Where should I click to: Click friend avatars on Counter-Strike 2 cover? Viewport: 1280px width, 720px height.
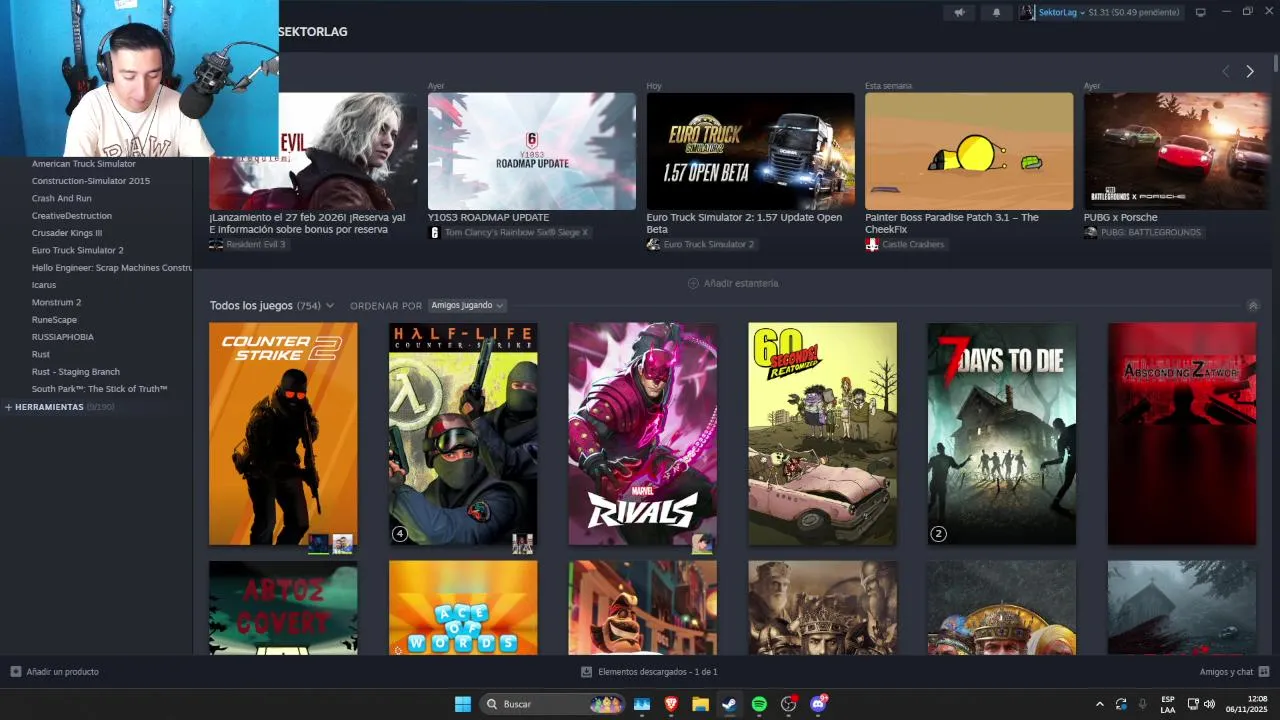click(331, 543)
